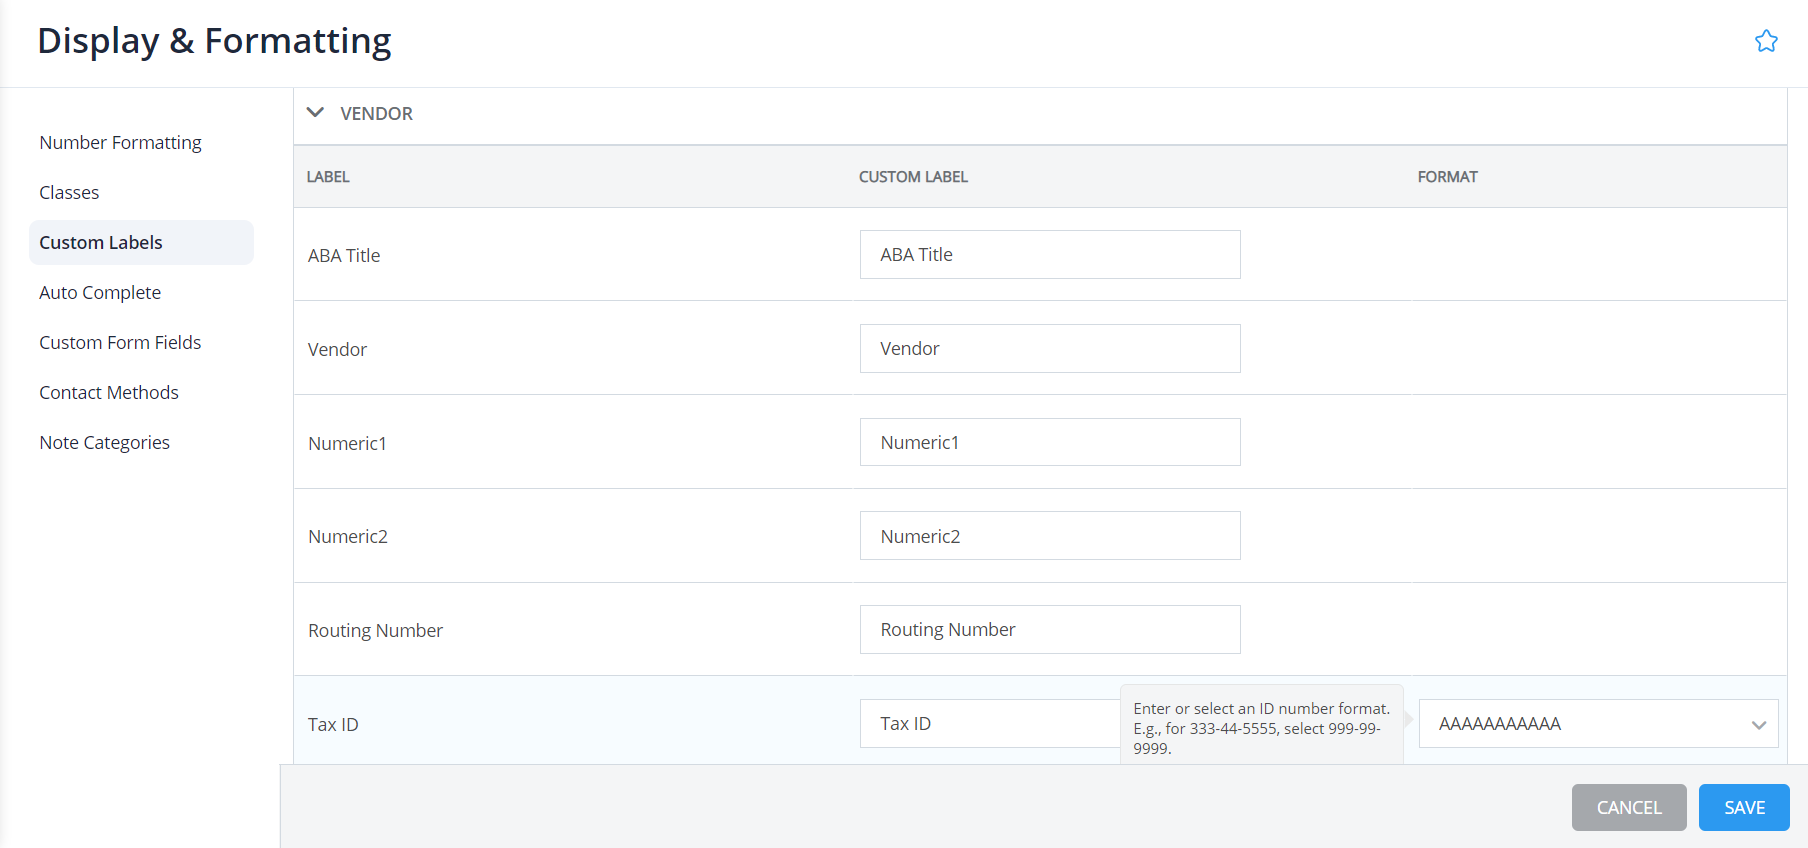Edit the ABA Title custom label field

pos(1050,255)
